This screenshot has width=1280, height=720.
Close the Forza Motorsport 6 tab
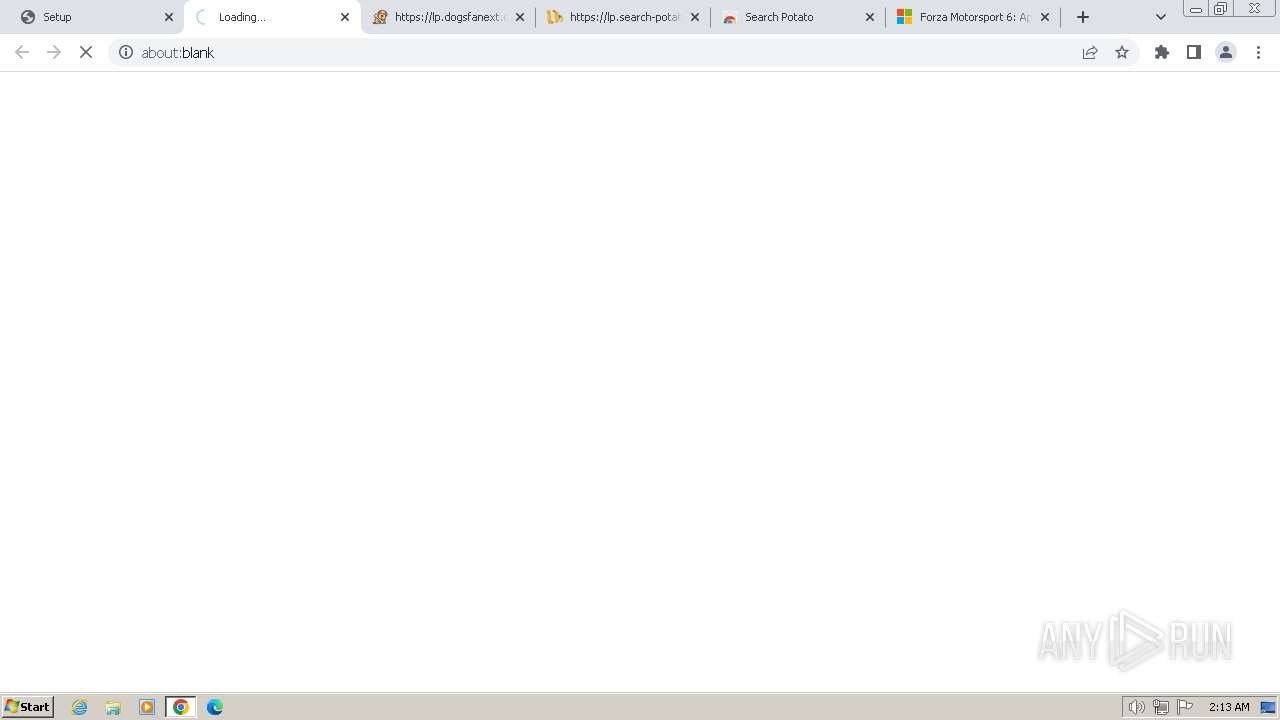tap(1045, 17)
